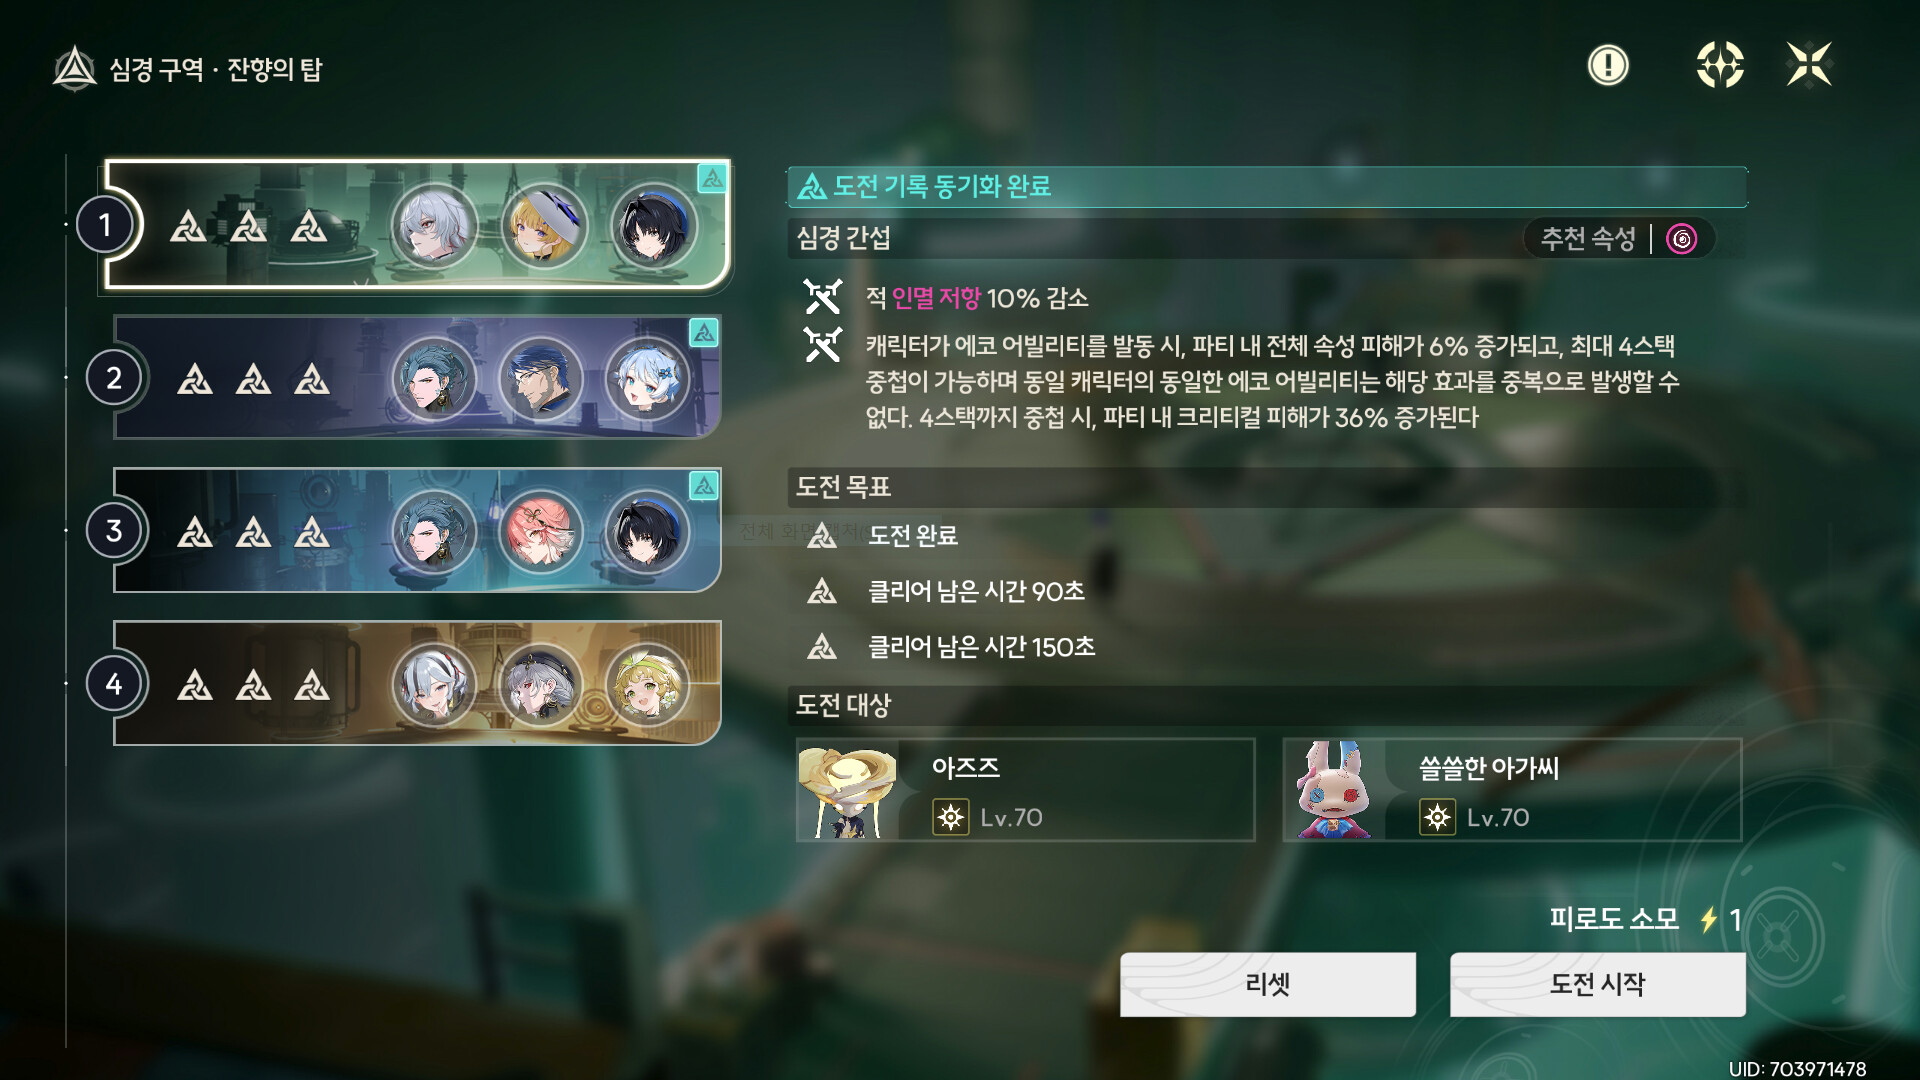The height and width of the screenshot is (1080, 1920).
Task: Click 쓸쓸한 아가씨 element attribute icon
Action: point(1437,817)
